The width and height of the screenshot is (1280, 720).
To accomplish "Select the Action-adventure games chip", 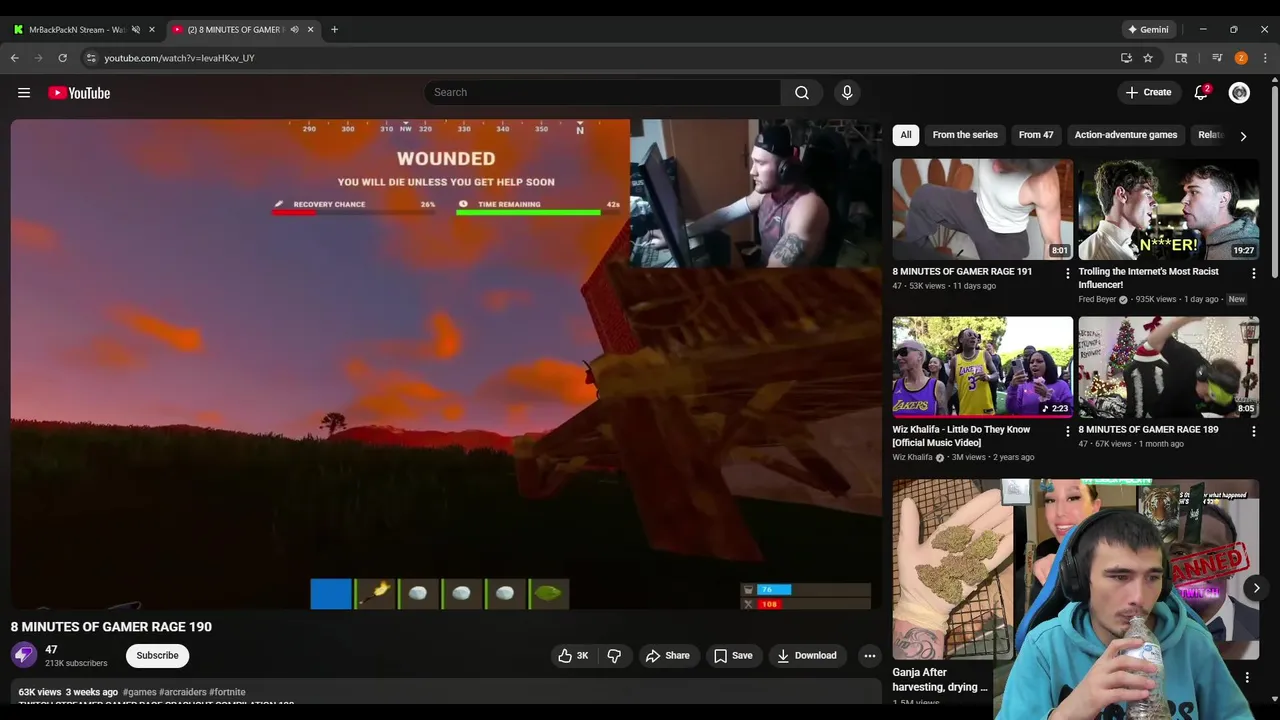I will point(1126,135).
